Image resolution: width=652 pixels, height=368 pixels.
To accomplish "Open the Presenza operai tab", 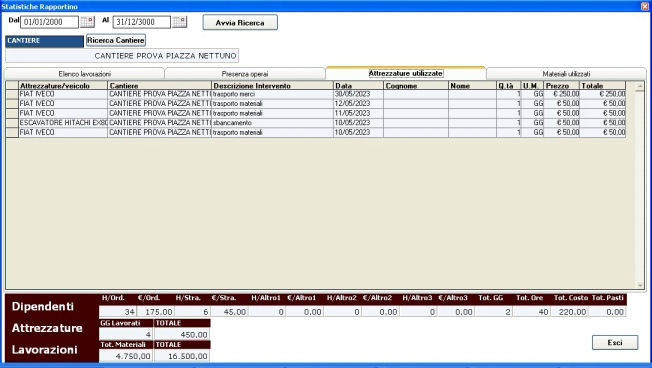I will pyautogui.click(x=245, y=74).
